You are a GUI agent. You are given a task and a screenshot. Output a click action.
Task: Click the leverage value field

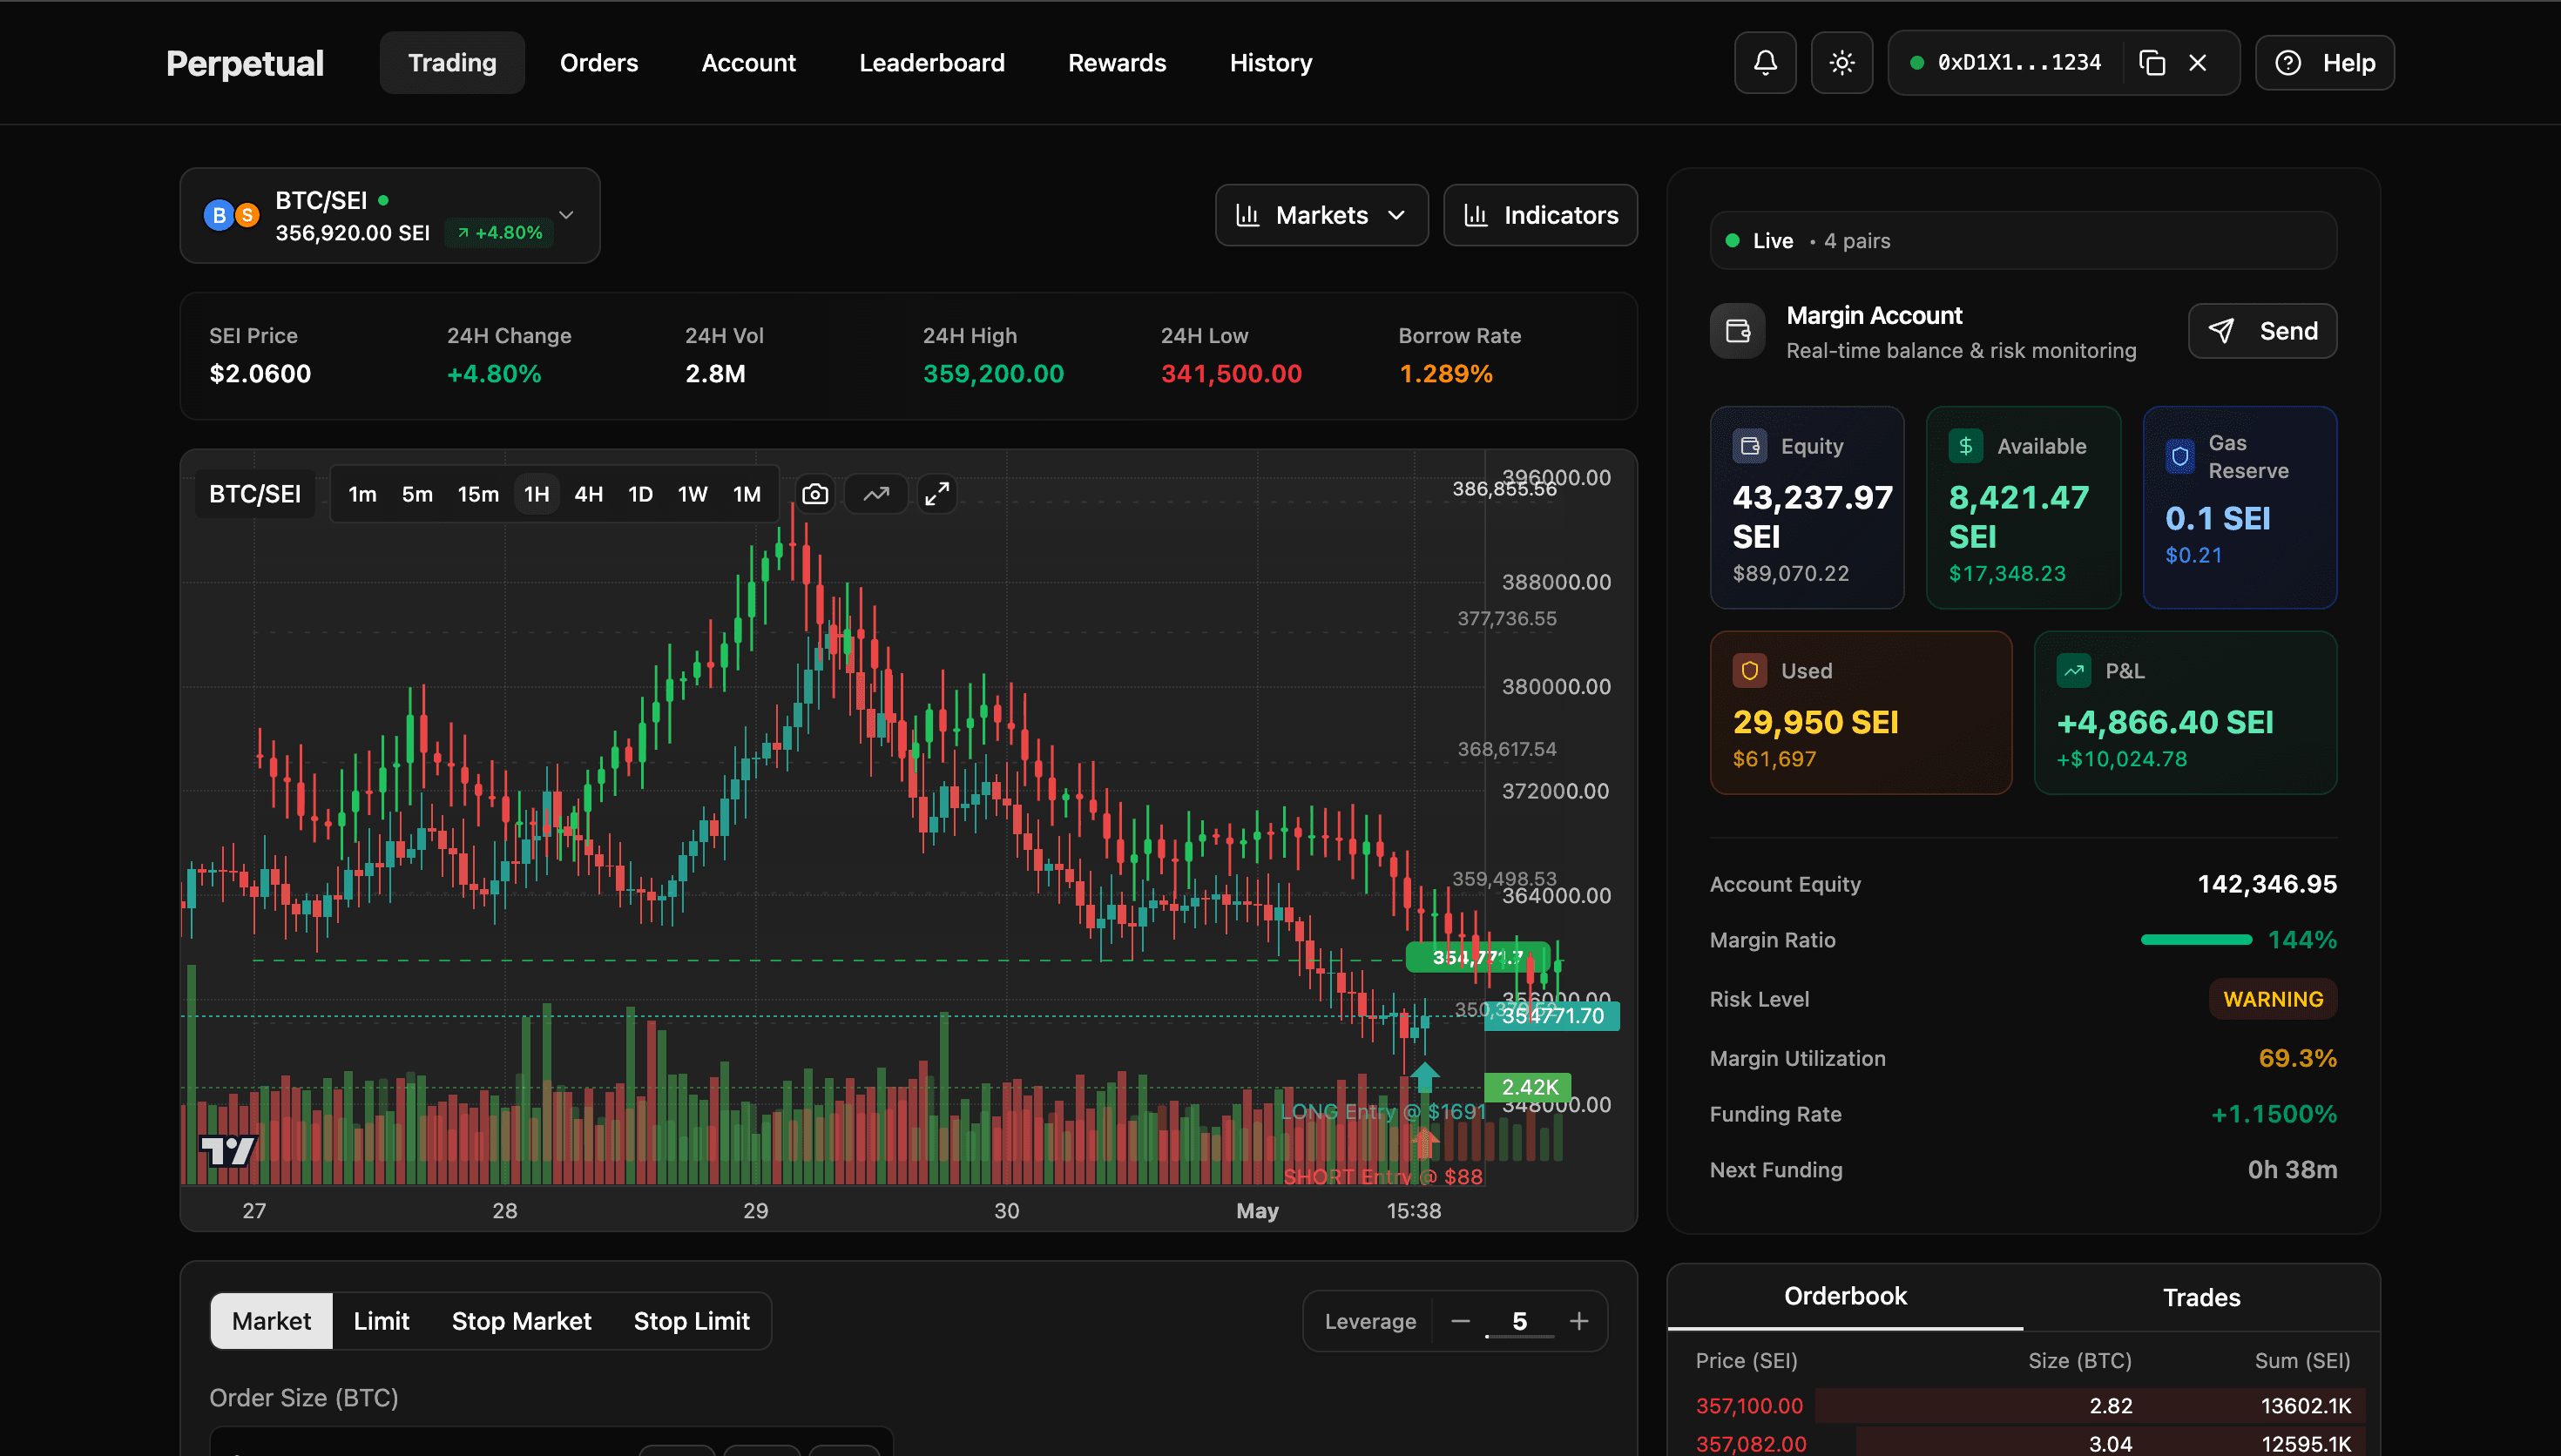(x=1520, y=1321)
